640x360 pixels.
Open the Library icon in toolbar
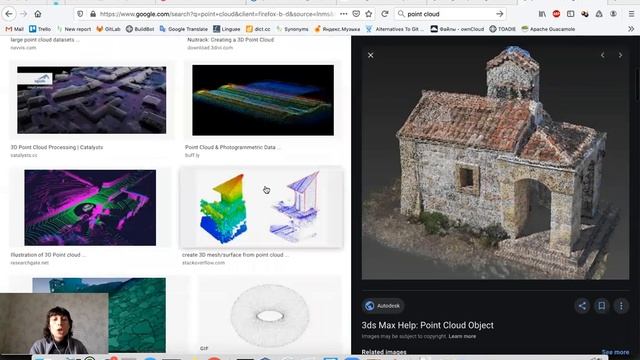coord(542,14)
